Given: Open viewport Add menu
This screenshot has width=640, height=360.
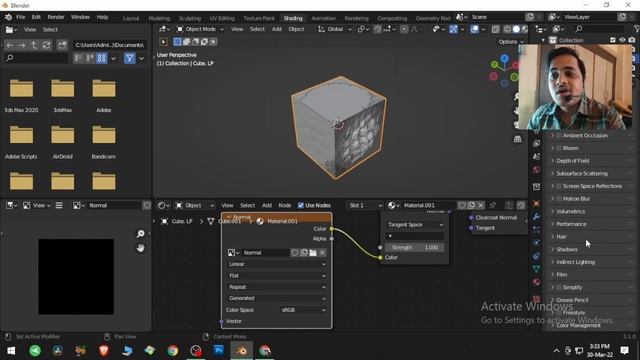Looking at the screenshot, I should 277,29.
